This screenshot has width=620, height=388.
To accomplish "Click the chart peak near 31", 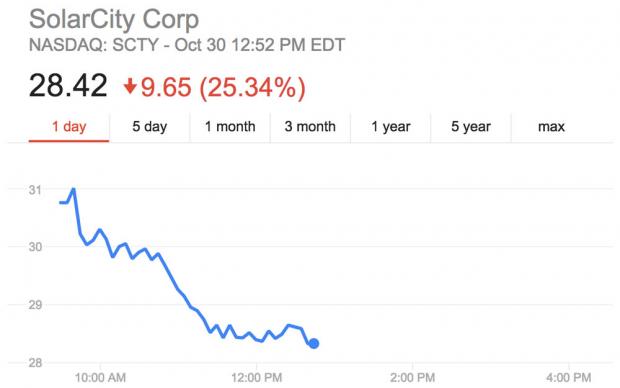I will coord(73,189).
